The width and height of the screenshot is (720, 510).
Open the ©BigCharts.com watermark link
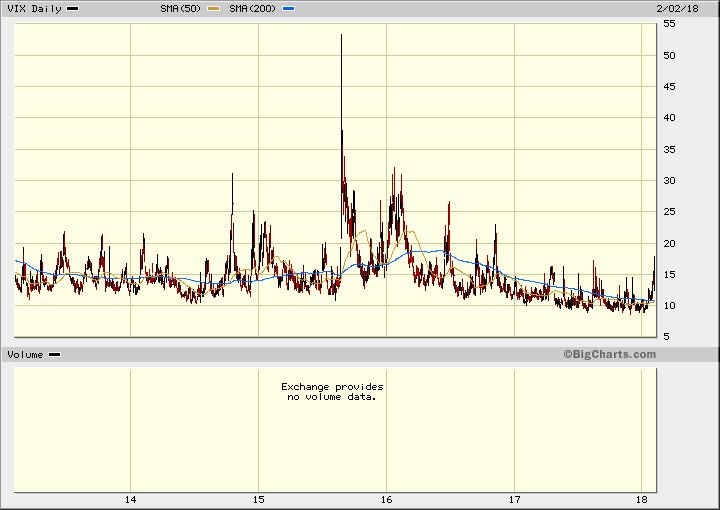(609, 354)
